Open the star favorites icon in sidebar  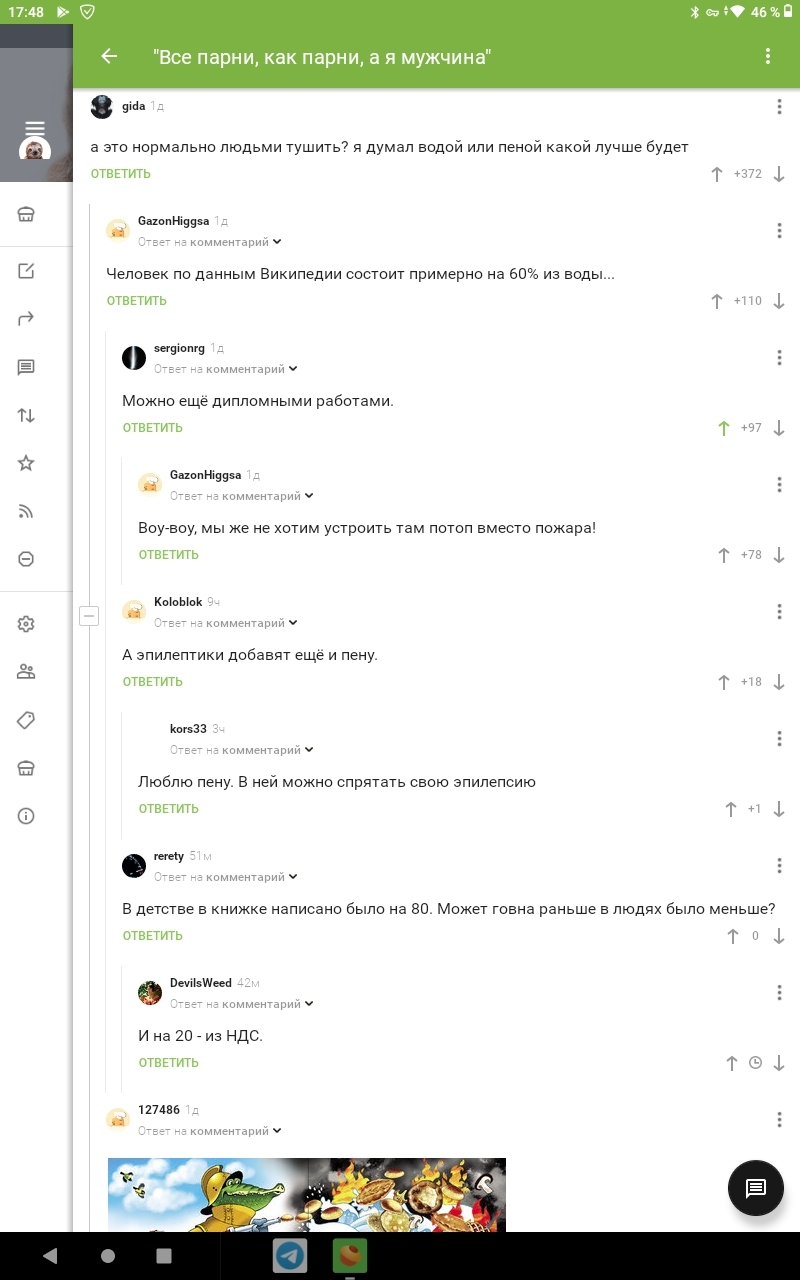pyautogui.click(x=26, y=463)
